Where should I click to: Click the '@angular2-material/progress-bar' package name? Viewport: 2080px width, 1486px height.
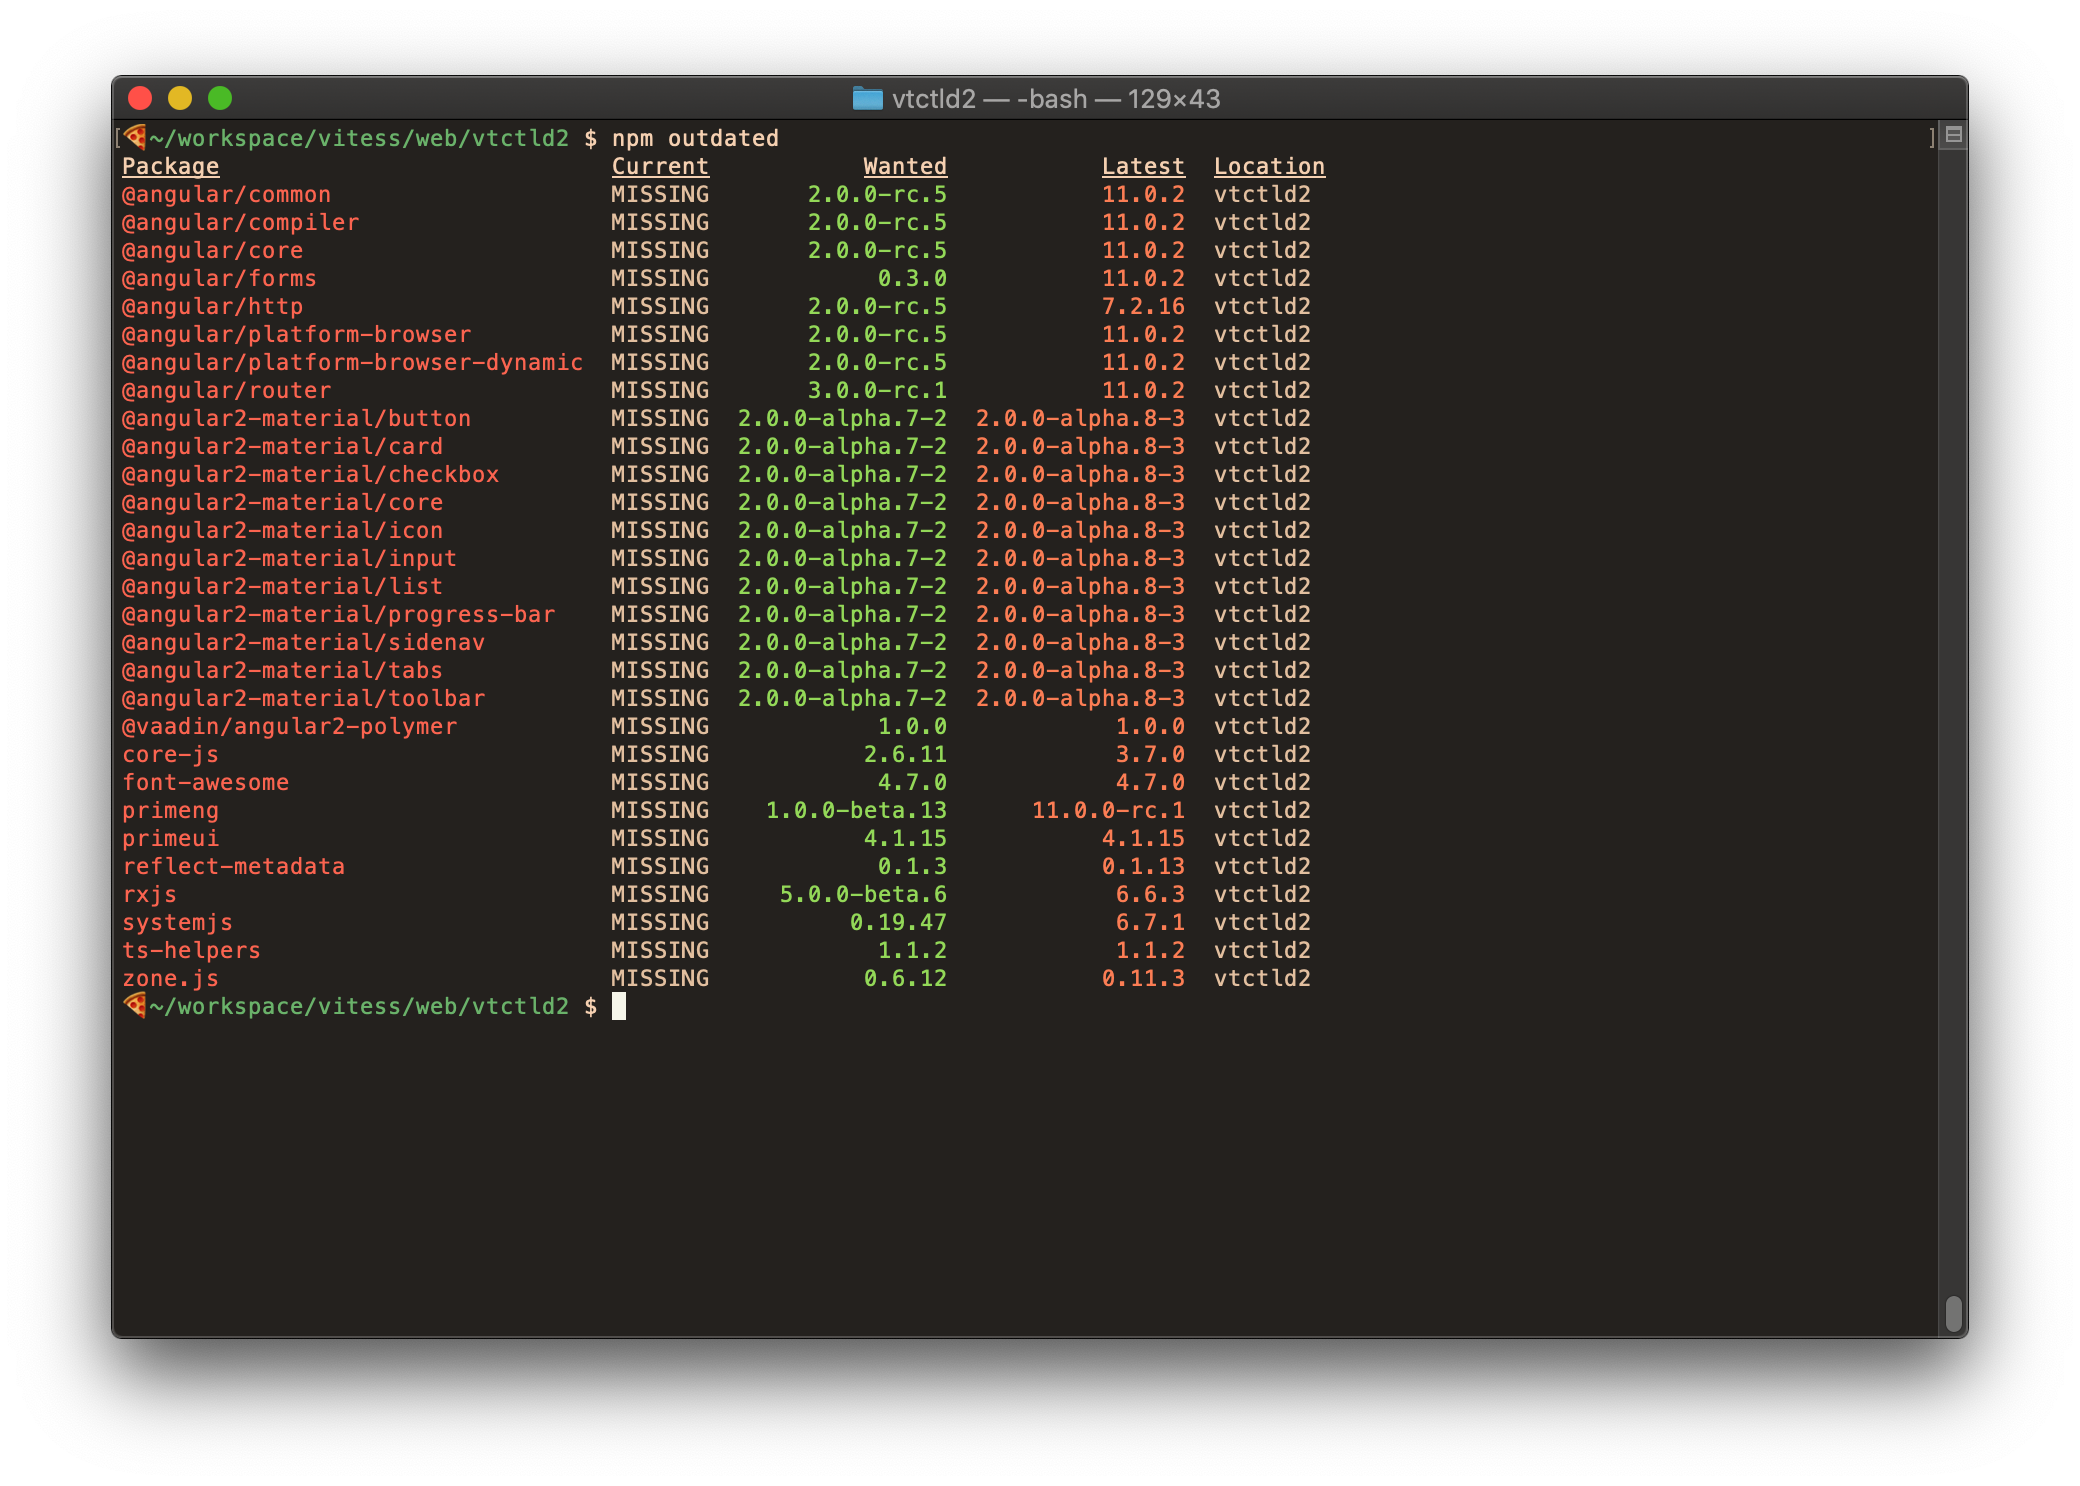coord(339,614)
